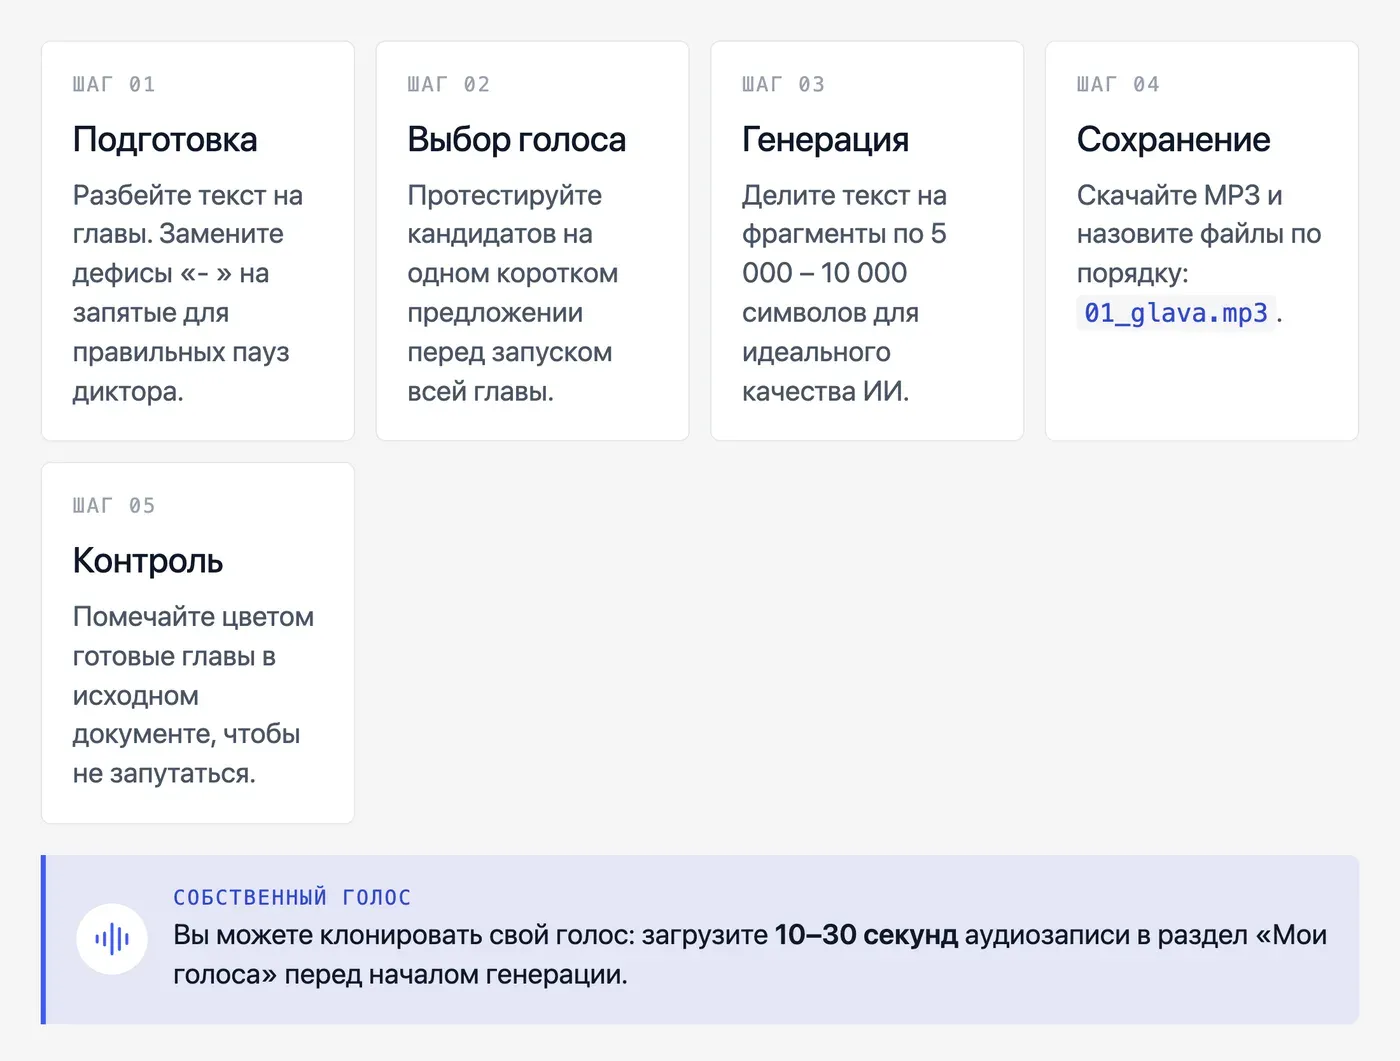Click the description under 'Подготовка'
The width and height of the screenshot is (1400, 1061).
click(188, 293)
